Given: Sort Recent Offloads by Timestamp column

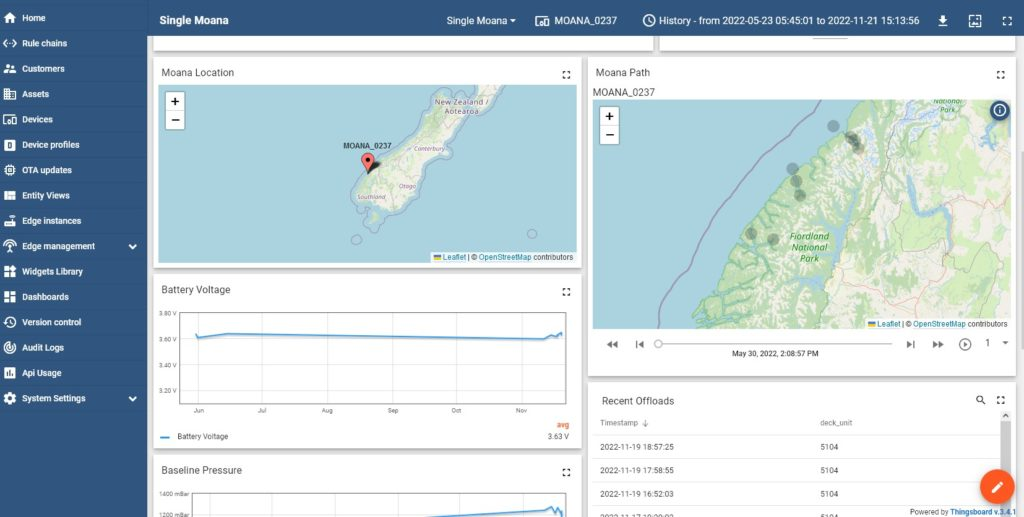Looking at the screenshot, I should click(x=624, y=423).
